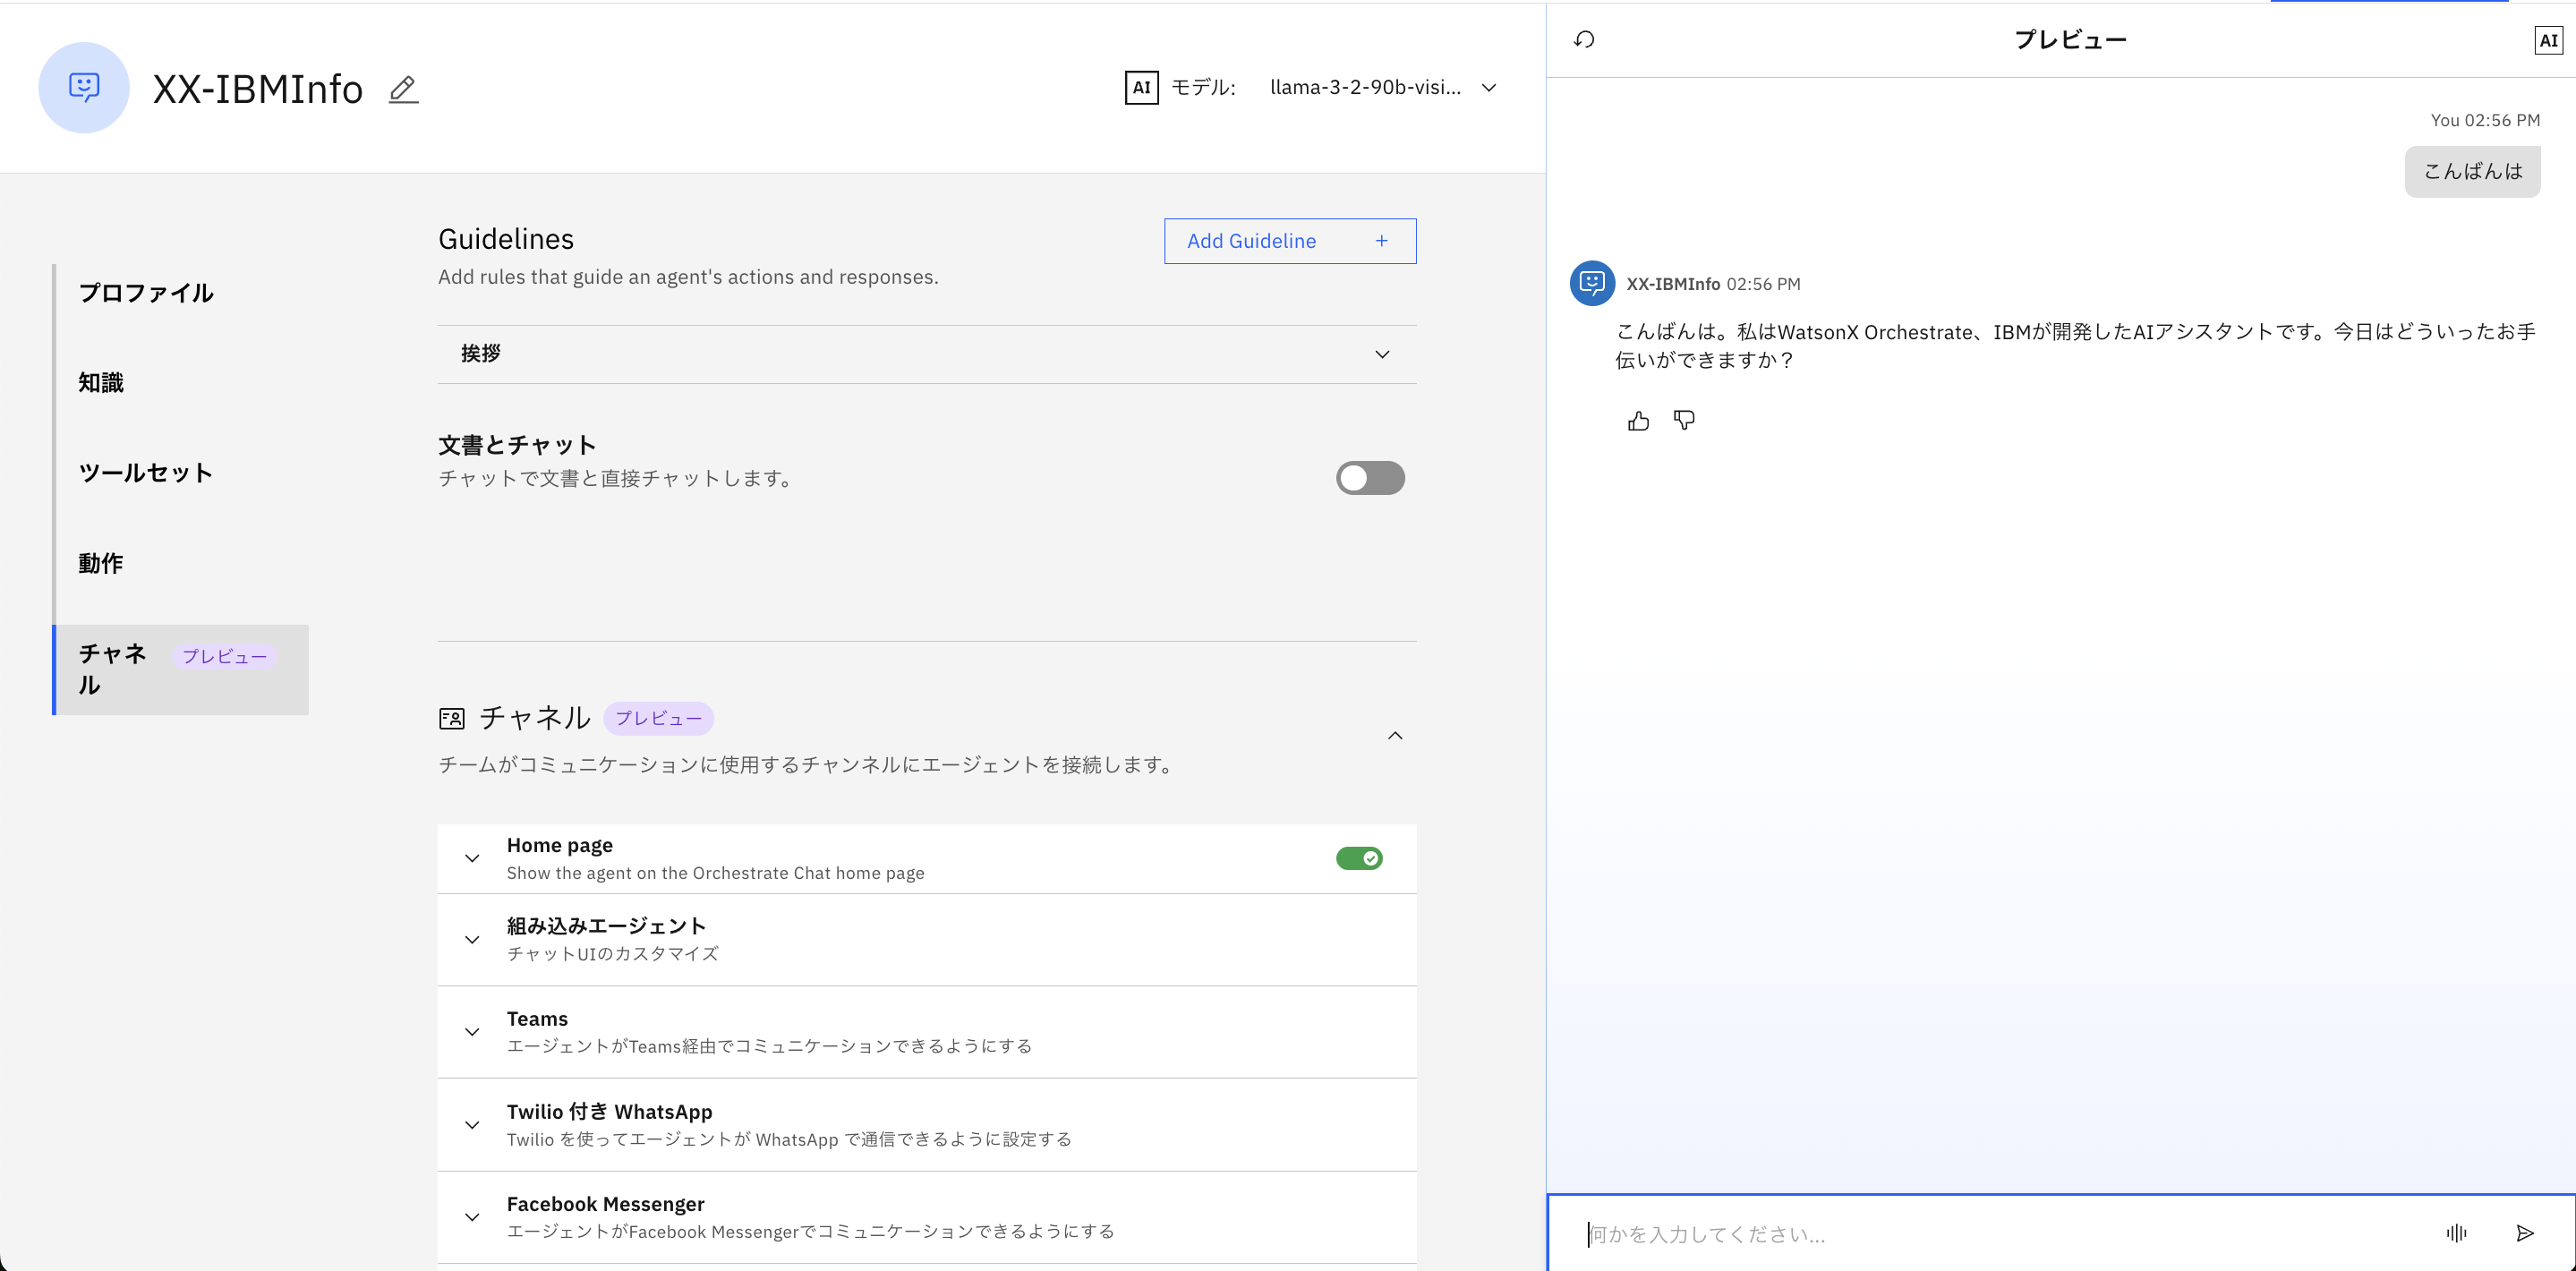The height and width of the screenshot is (1271, 2576).
Task: Click the send message arrow icon
Action: point(2524,1233)
